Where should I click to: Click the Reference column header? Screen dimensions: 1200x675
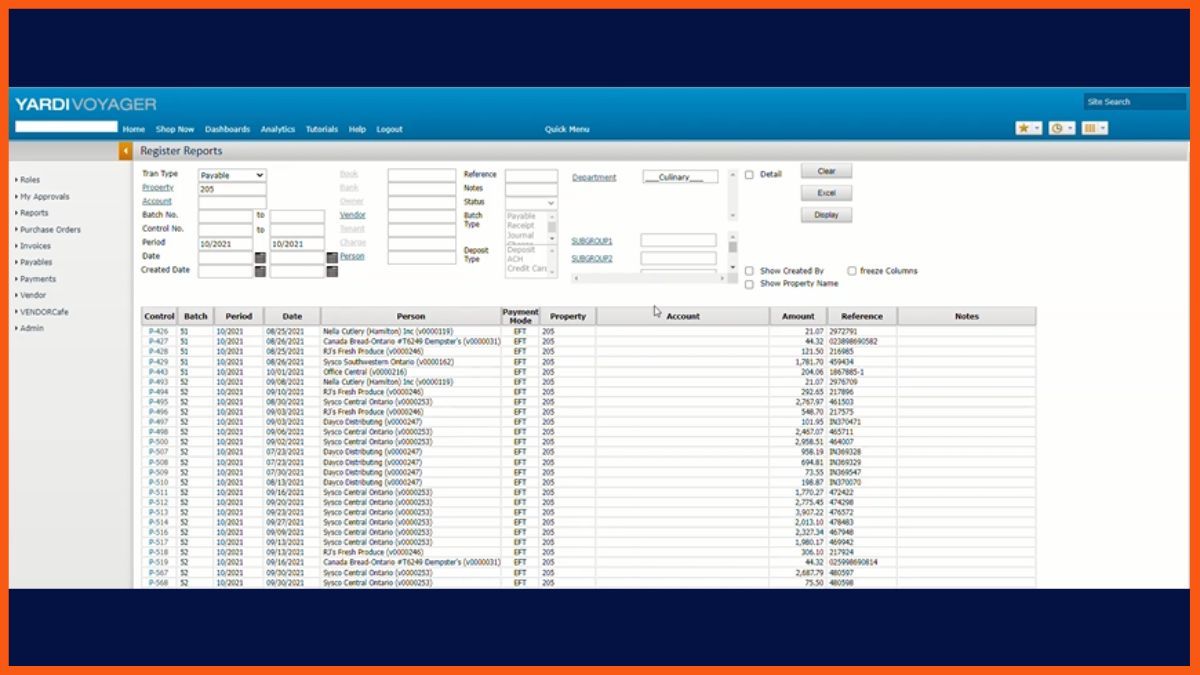pyautogui.click(x=862, y=316)
